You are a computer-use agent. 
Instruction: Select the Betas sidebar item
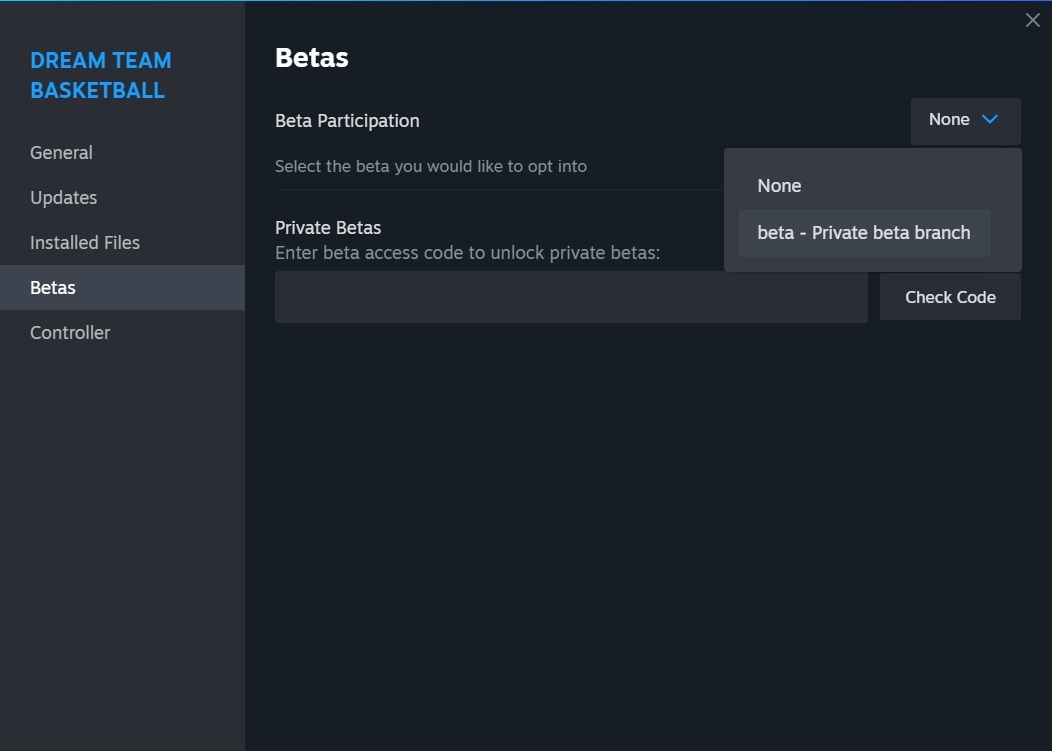(122, 287)
